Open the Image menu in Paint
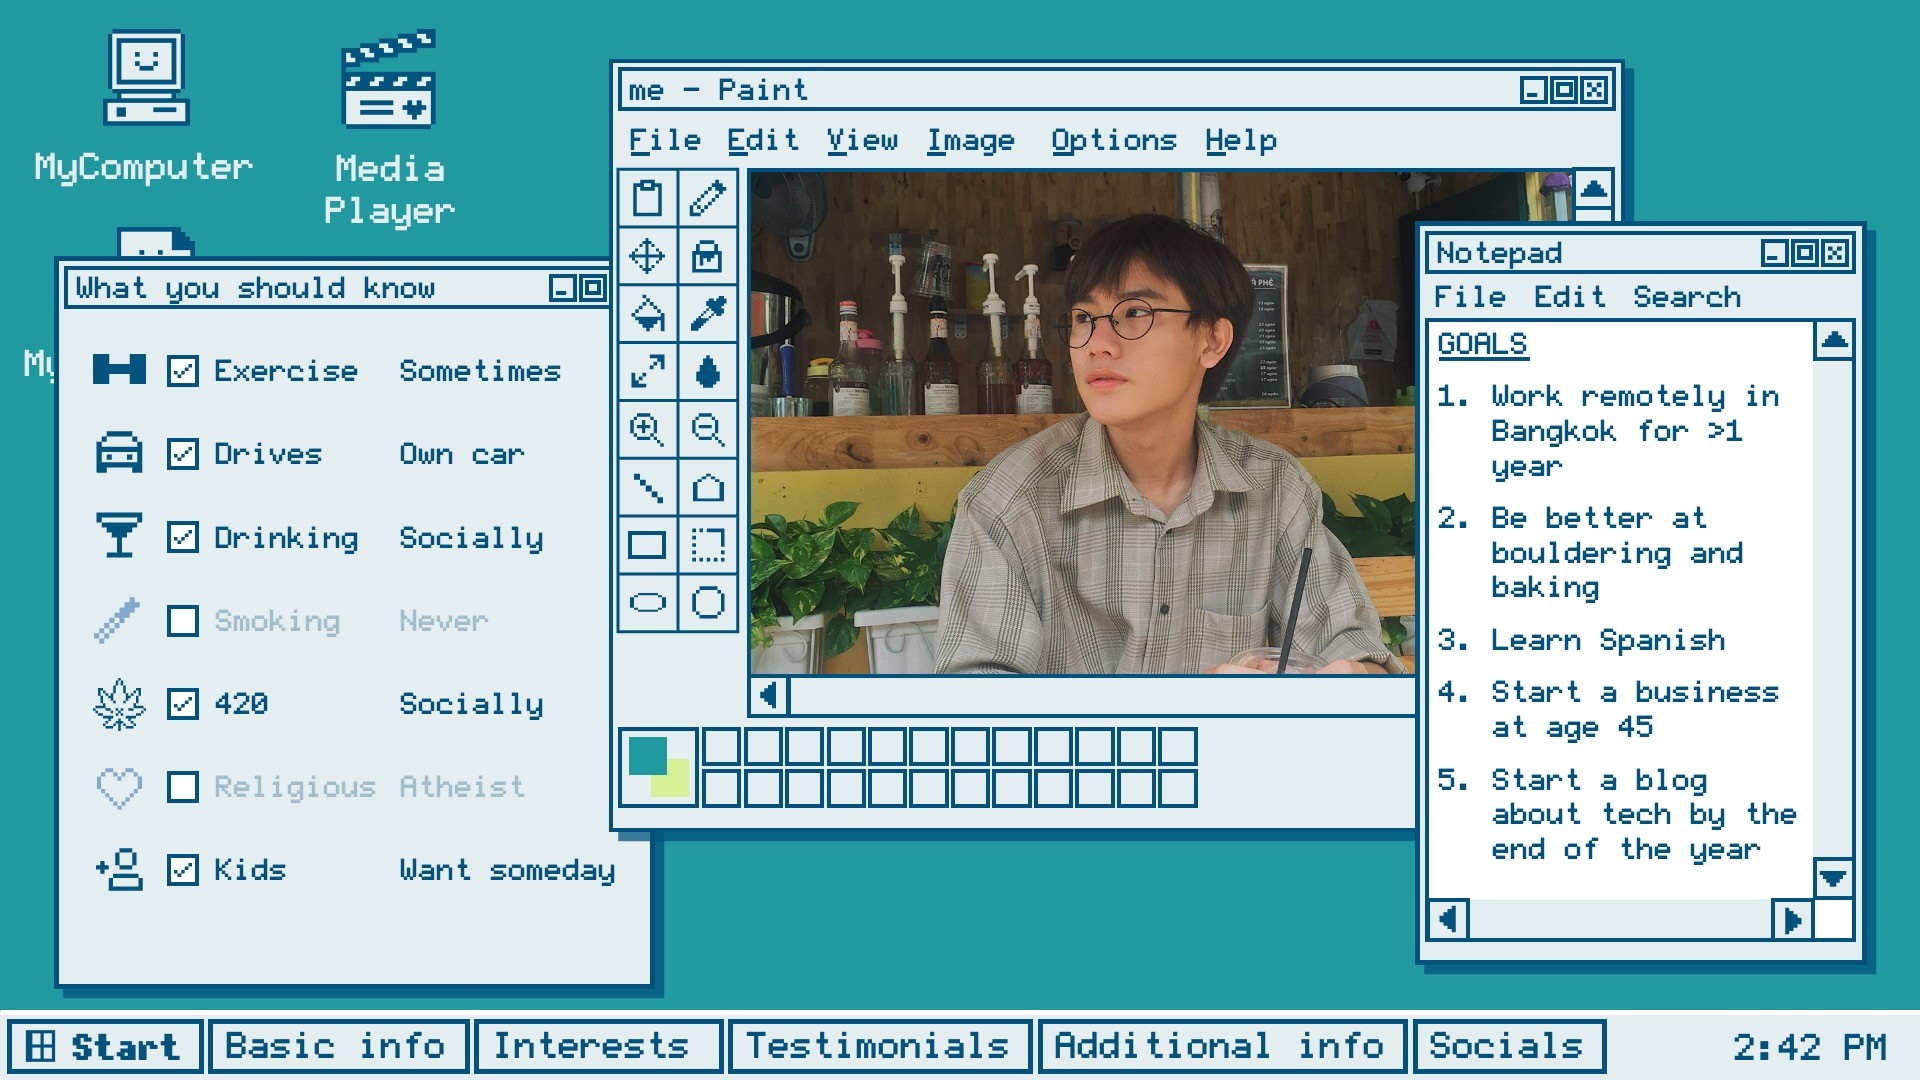1920x1080 pixels. 970,141
